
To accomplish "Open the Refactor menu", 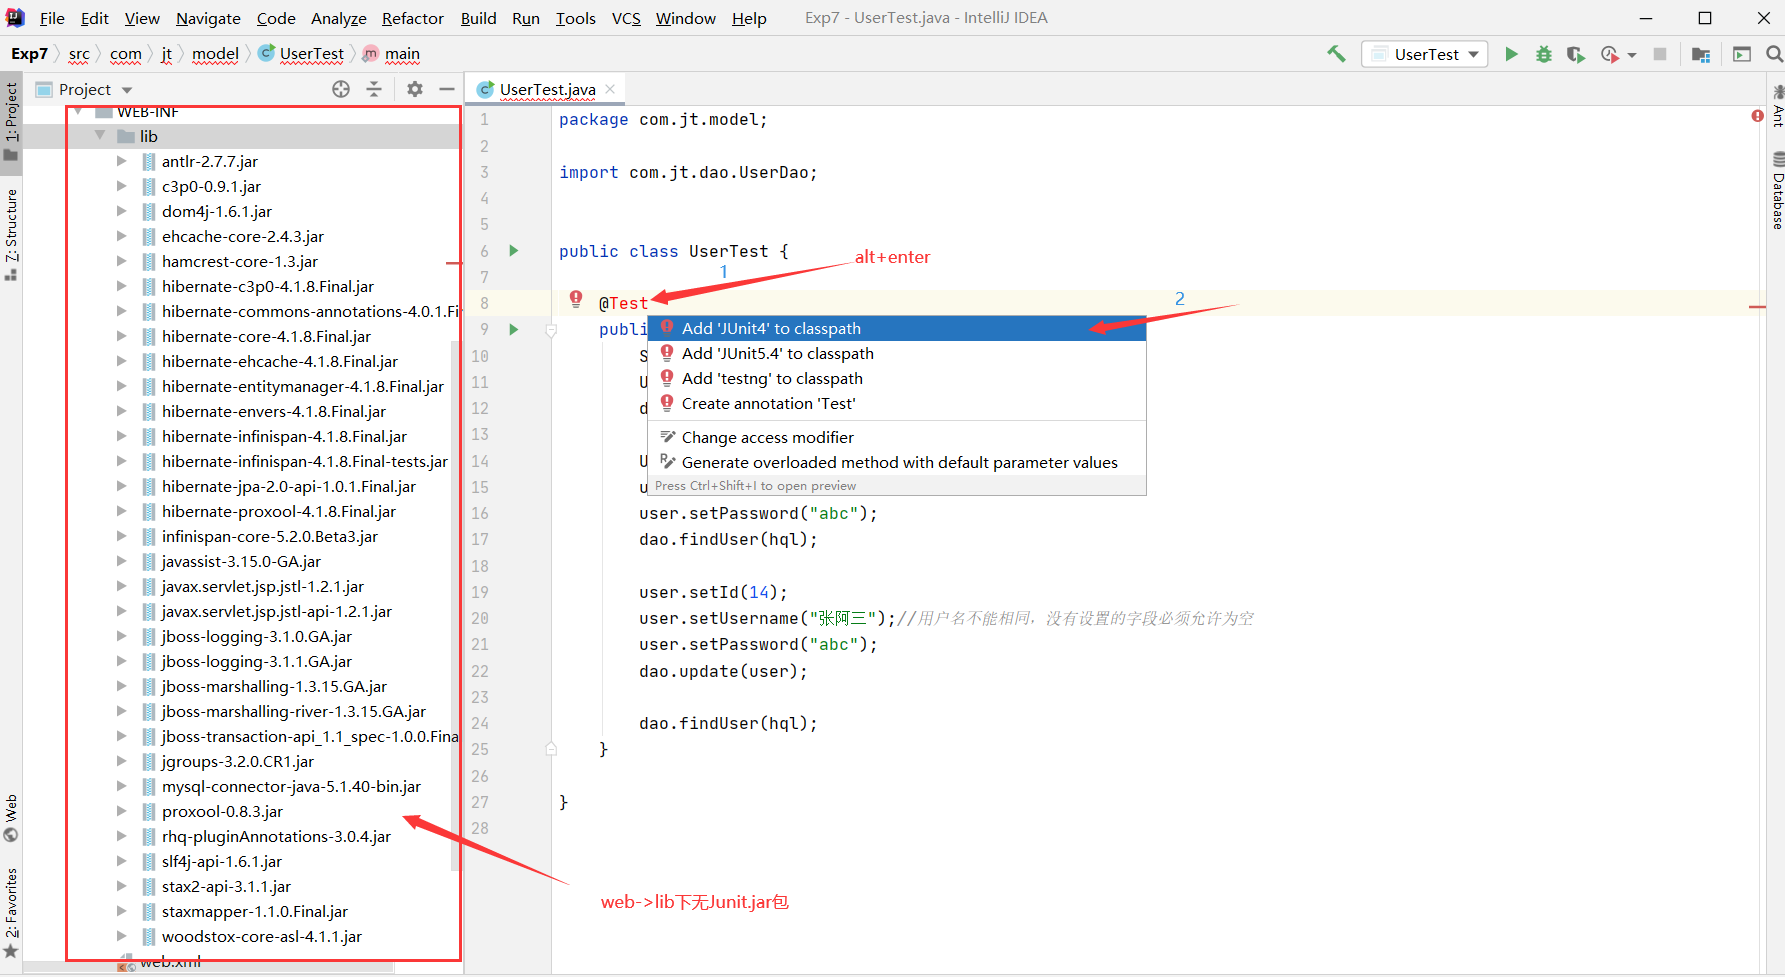I will pyautogui.click(x=412, y=18).
